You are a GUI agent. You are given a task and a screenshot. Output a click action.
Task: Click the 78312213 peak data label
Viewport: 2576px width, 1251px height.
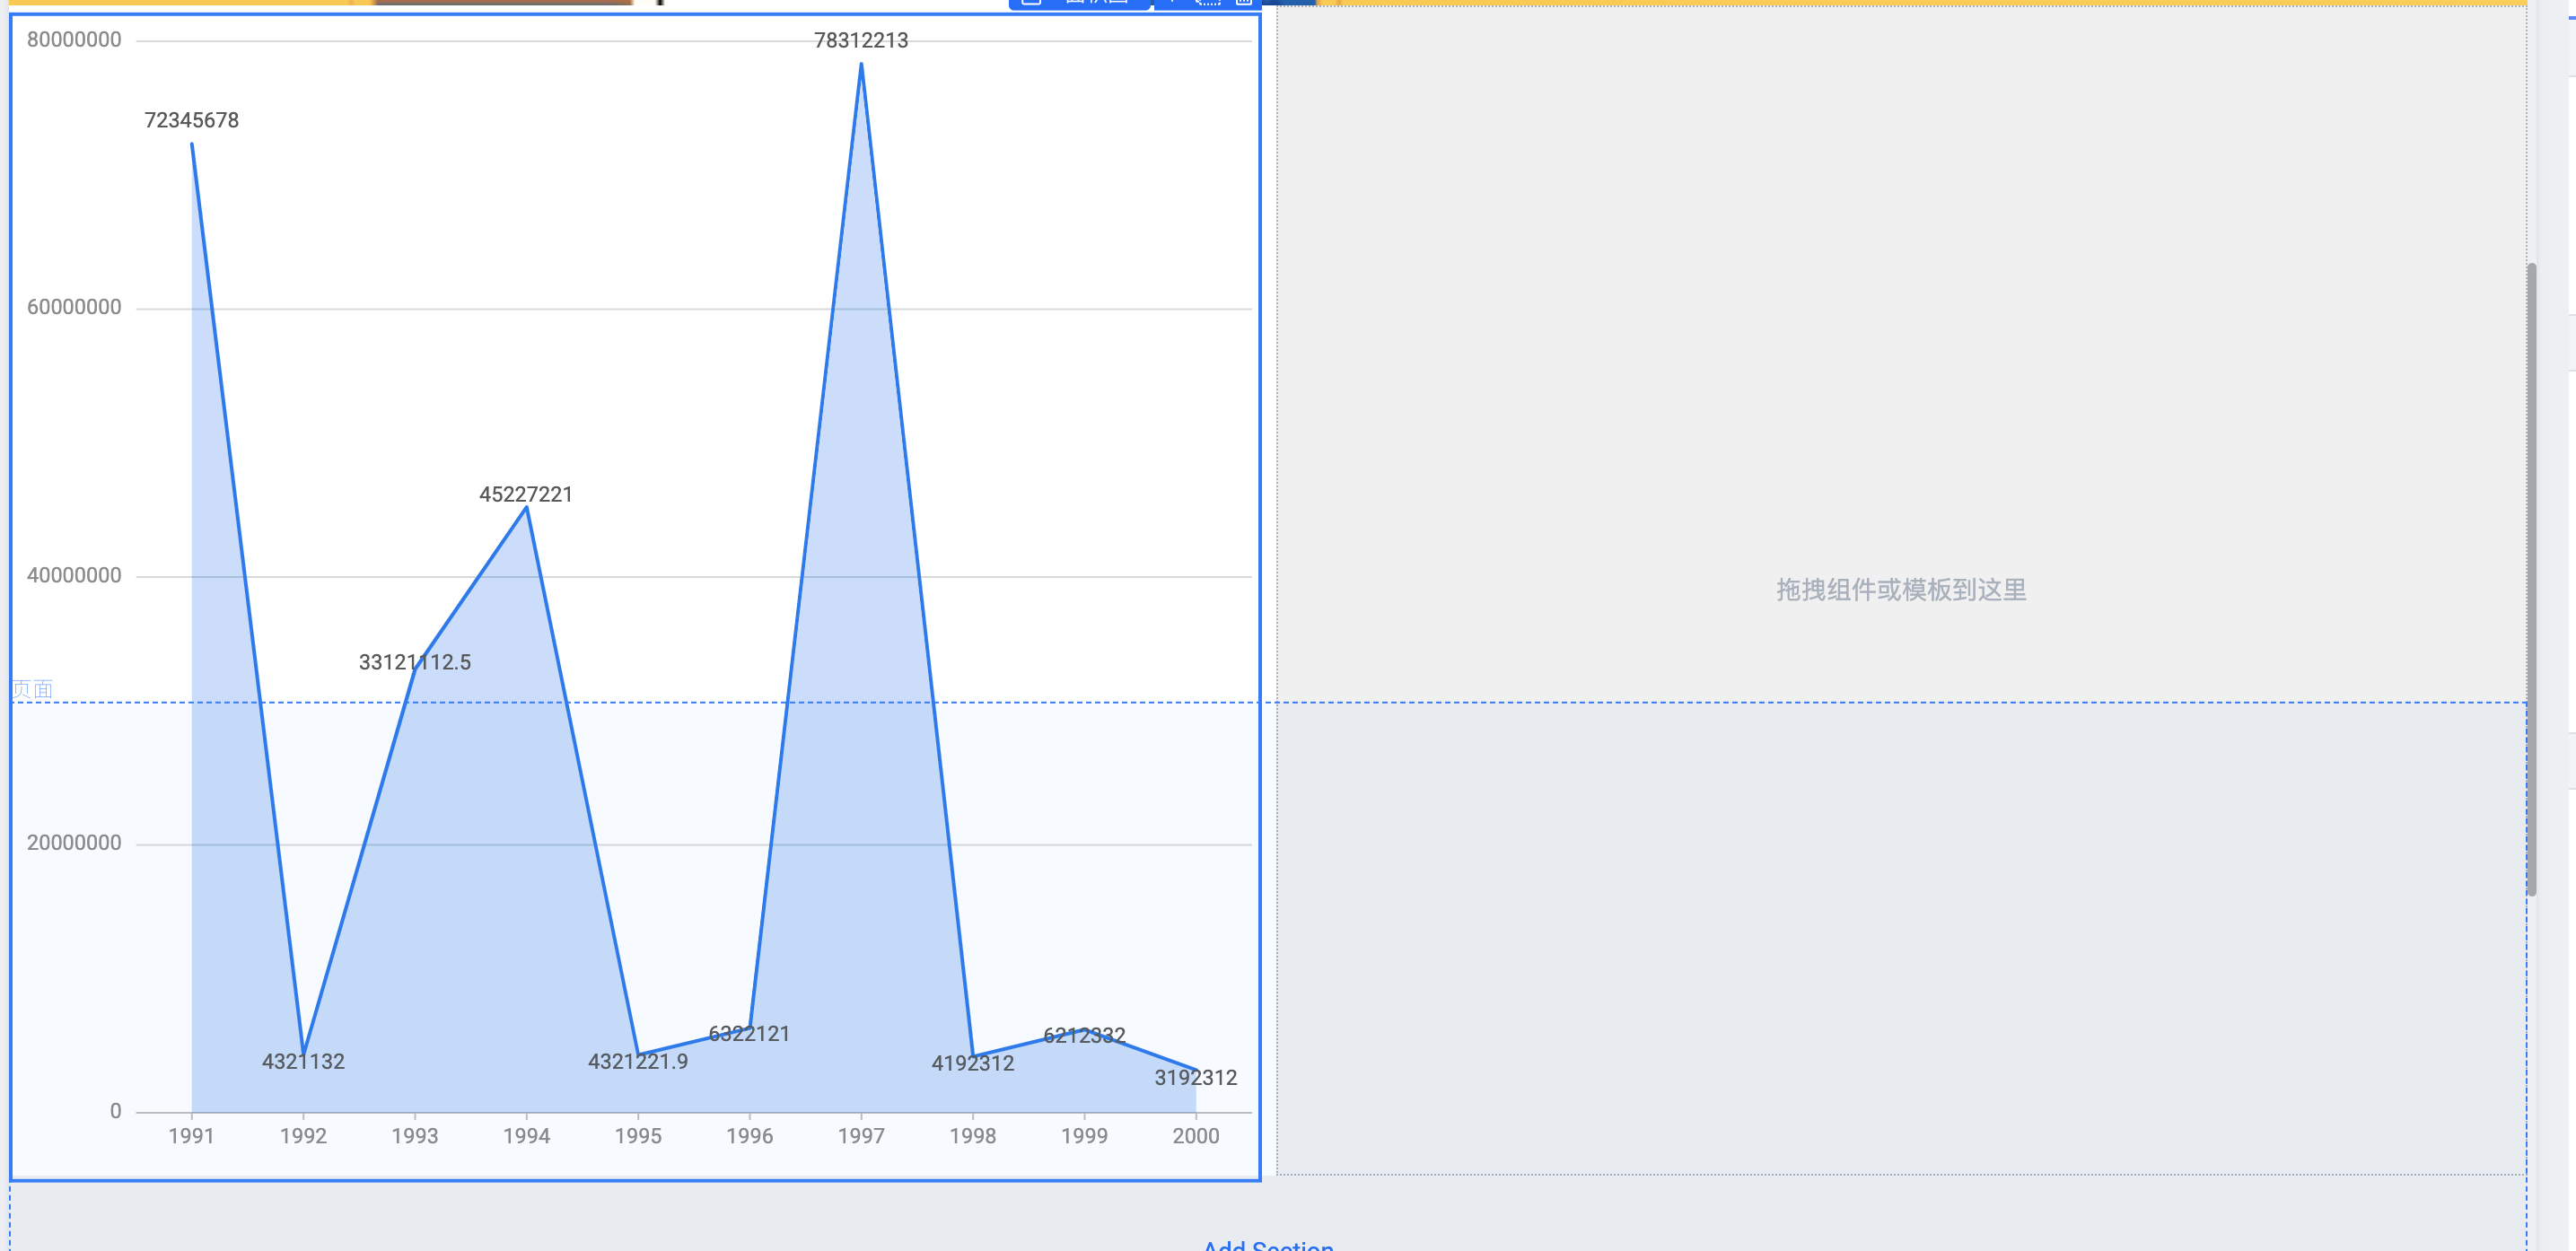tap(860, 41)
